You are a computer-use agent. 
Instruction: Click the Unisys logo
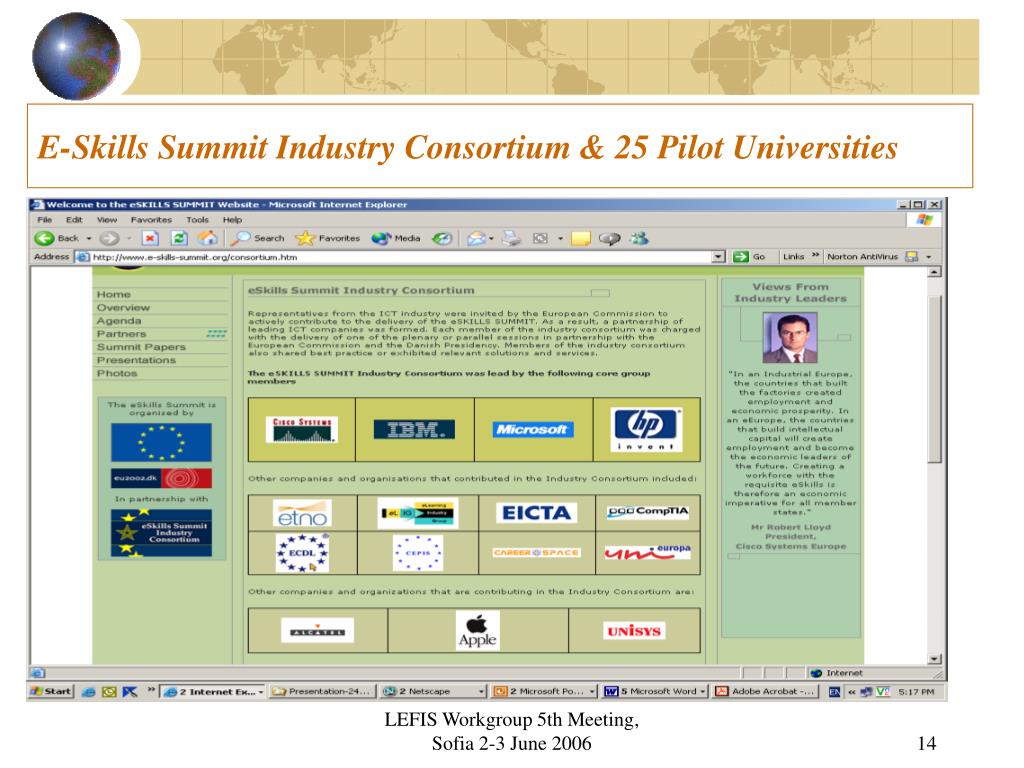click(633, 631)
